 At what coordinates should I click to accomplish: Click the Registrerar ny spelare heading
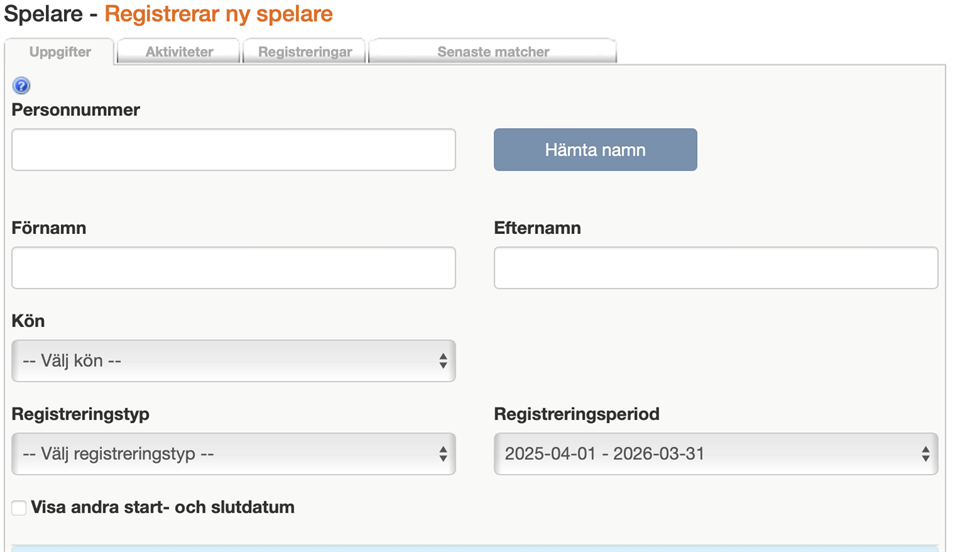tap(218, 15)
